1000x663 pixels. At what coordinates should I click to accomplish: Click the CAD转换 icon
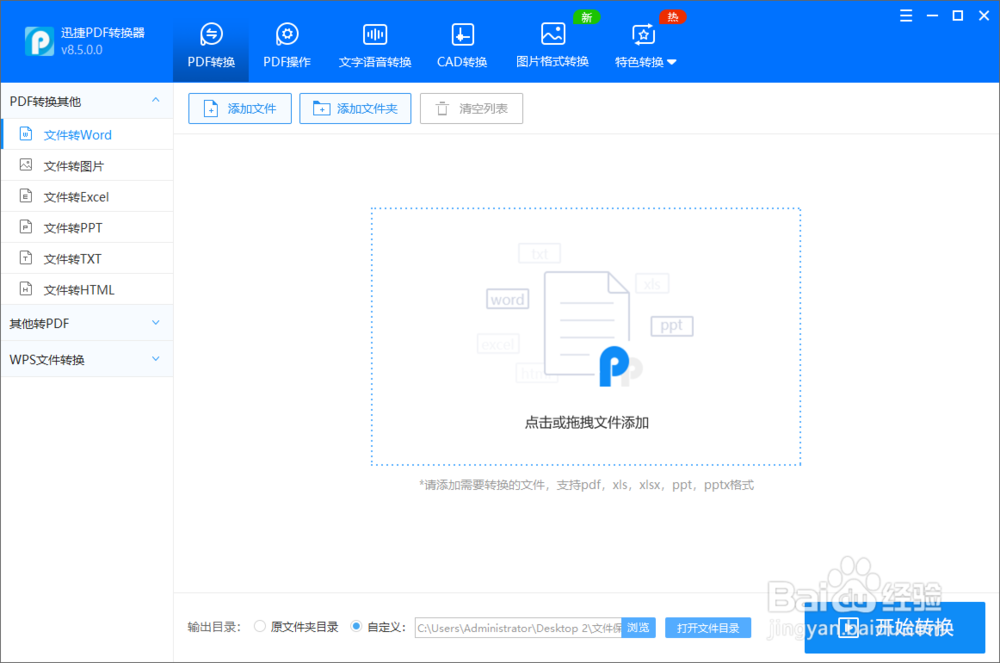[462, 34]
